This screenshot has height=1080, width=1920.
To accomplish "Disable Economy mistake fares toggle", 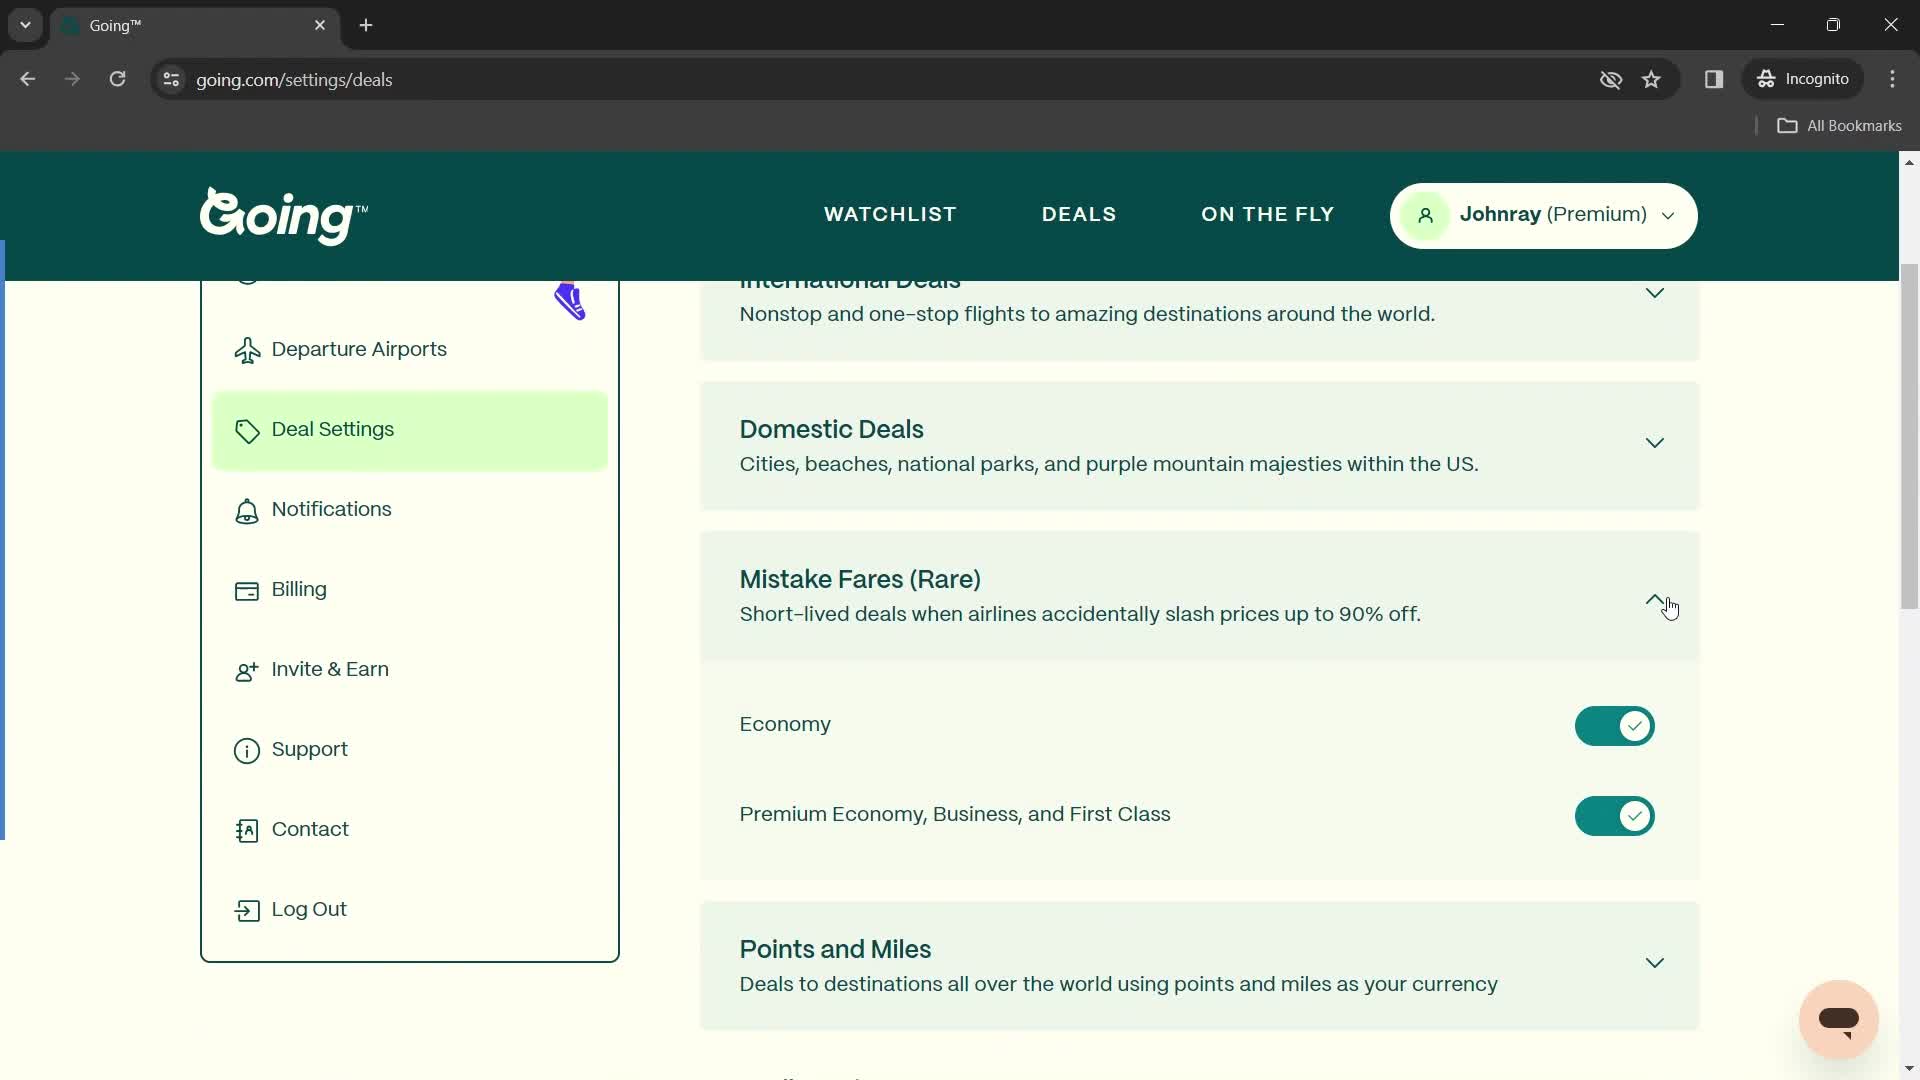I will [1614, 726].
